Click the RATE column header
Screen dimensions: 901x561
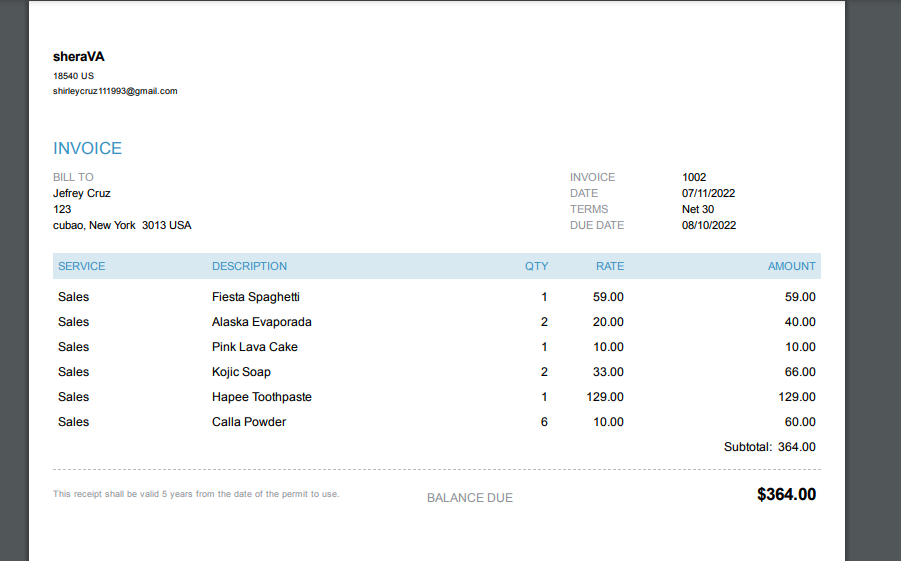tap(610, 266)
